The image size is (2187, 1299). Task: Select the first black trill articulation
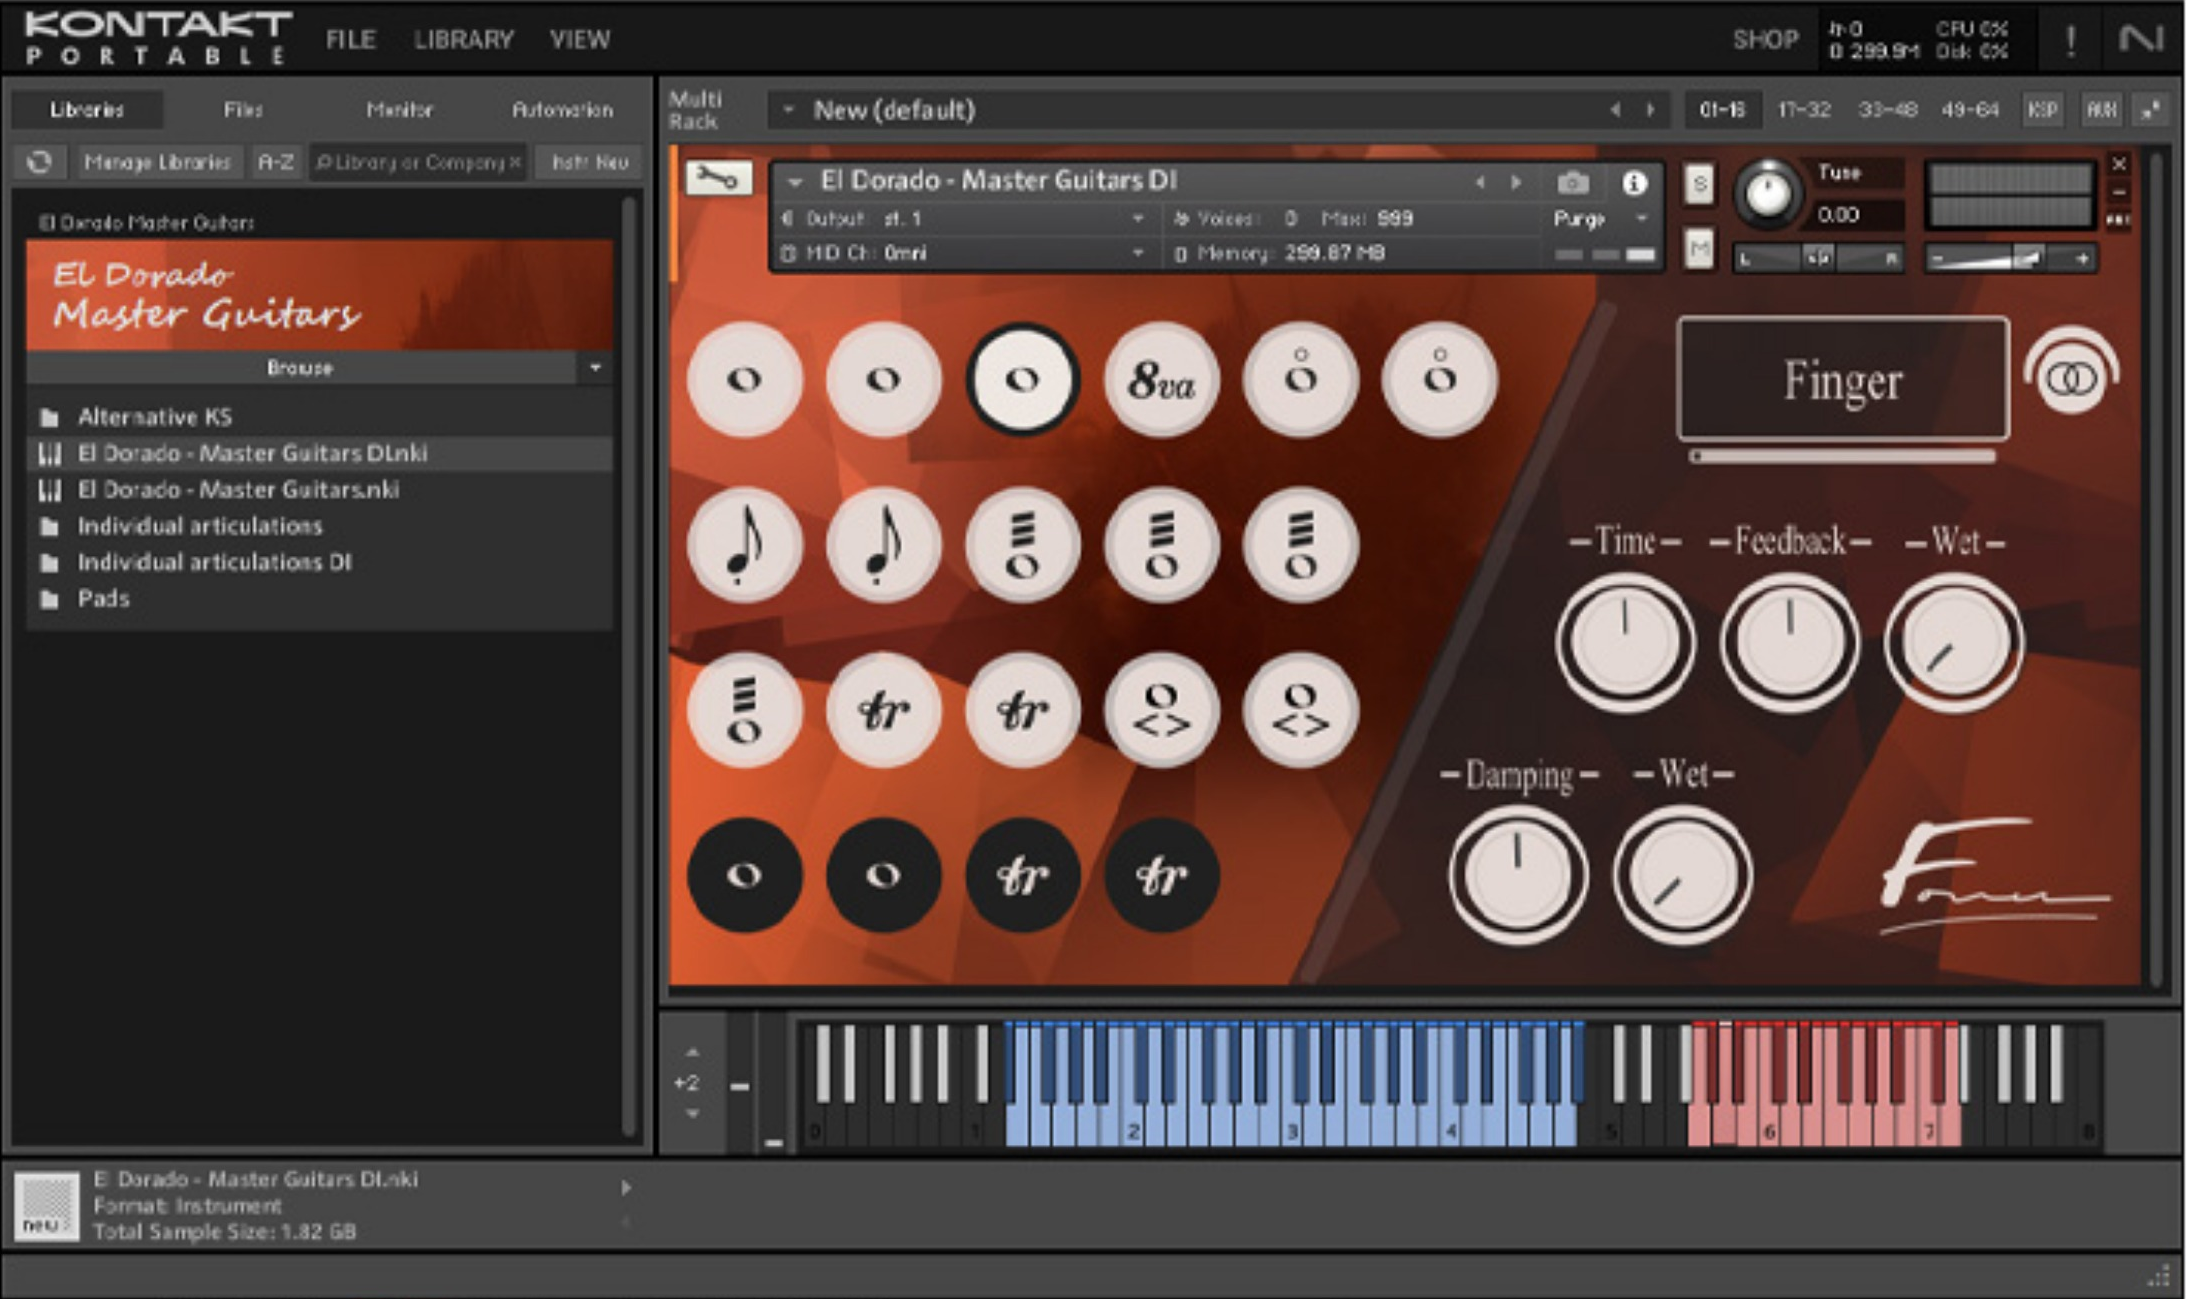click(1022, 875)
